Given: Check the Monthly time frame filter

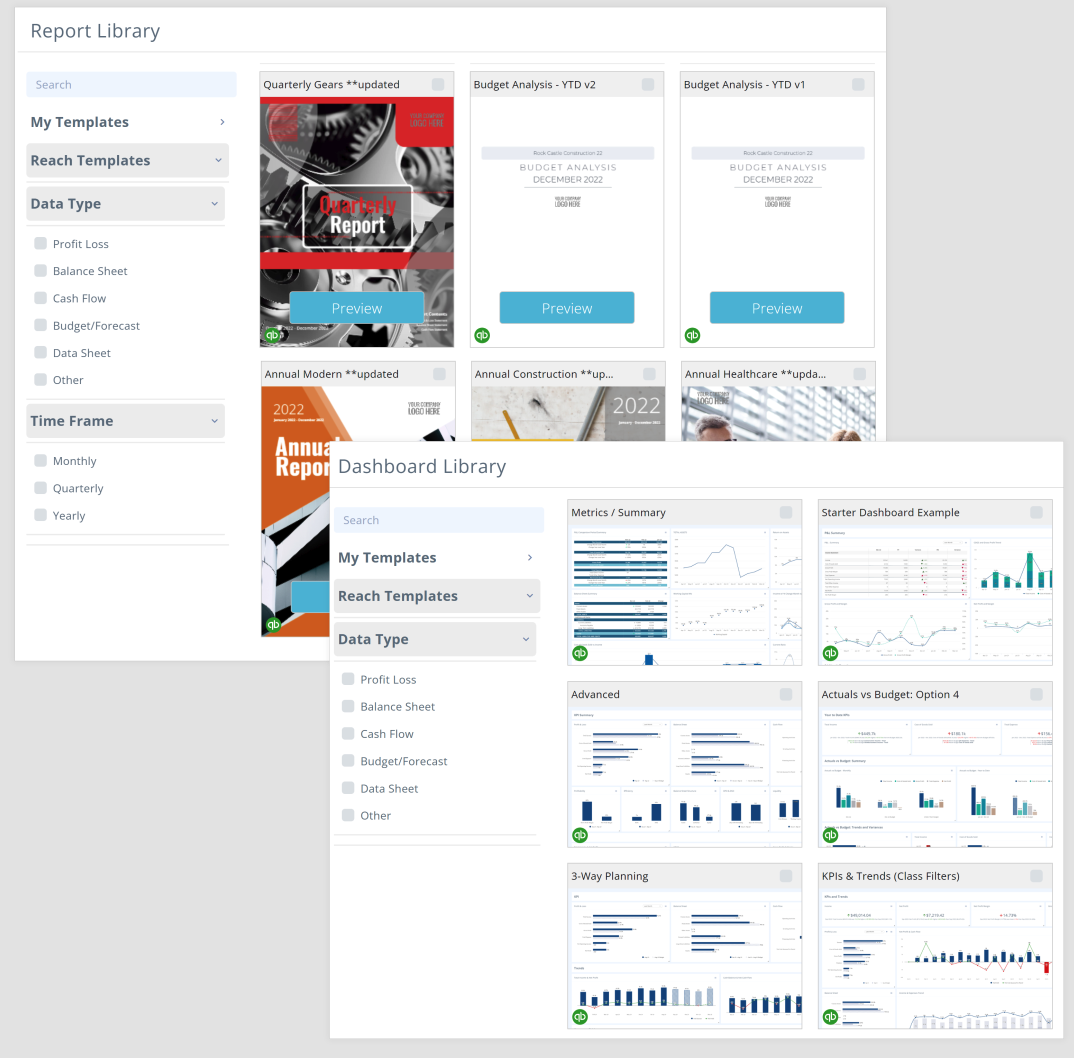Looking at the screenshot, I should tap(41, 460).
